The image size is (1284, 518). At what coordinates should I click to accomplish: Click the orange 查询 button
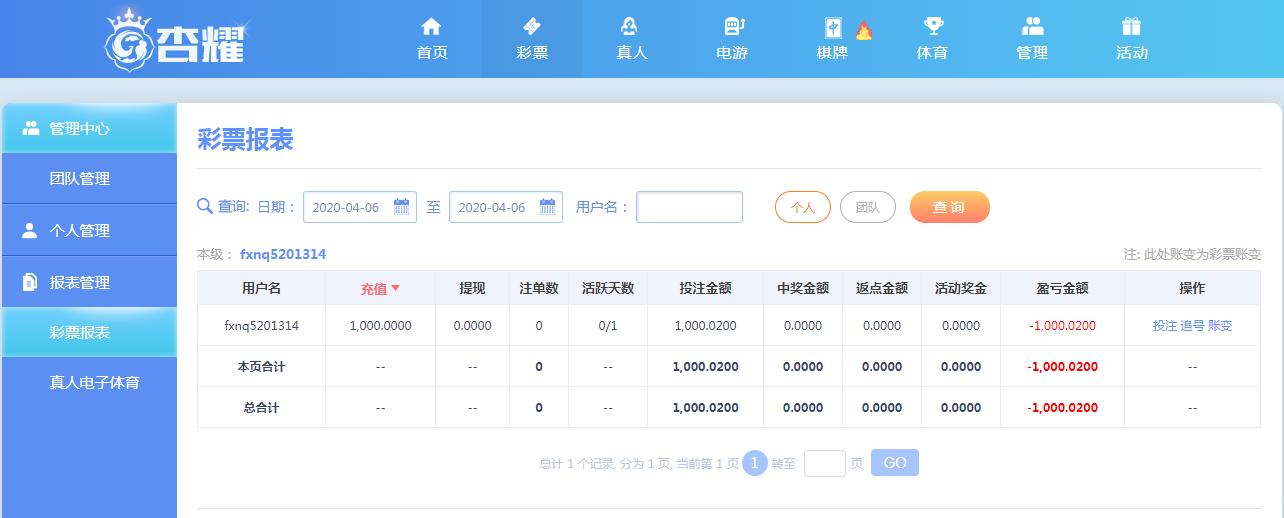[x=949, y=207]
